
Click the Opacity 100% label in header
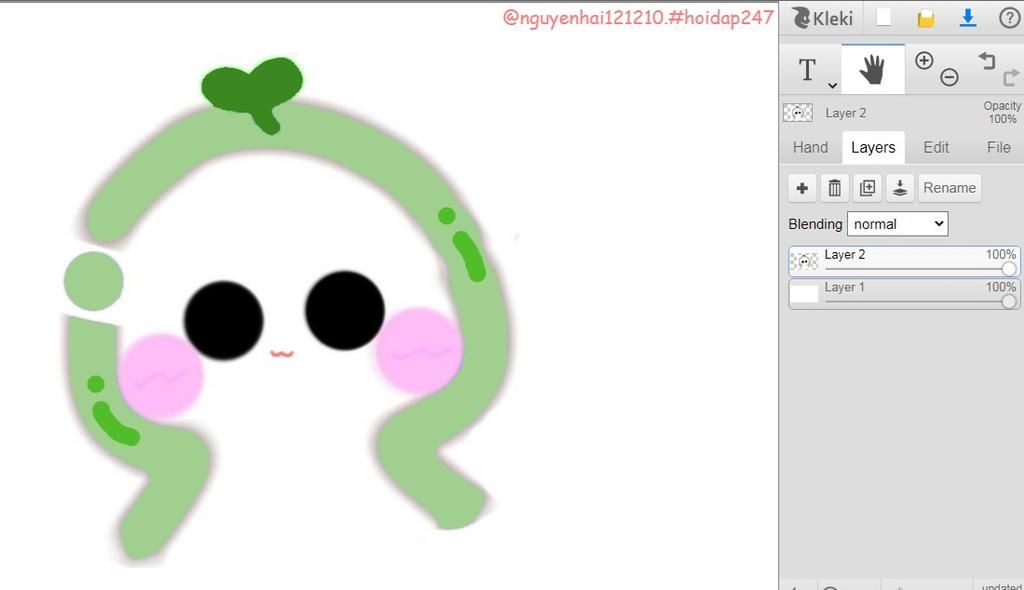click(1002, 112)
